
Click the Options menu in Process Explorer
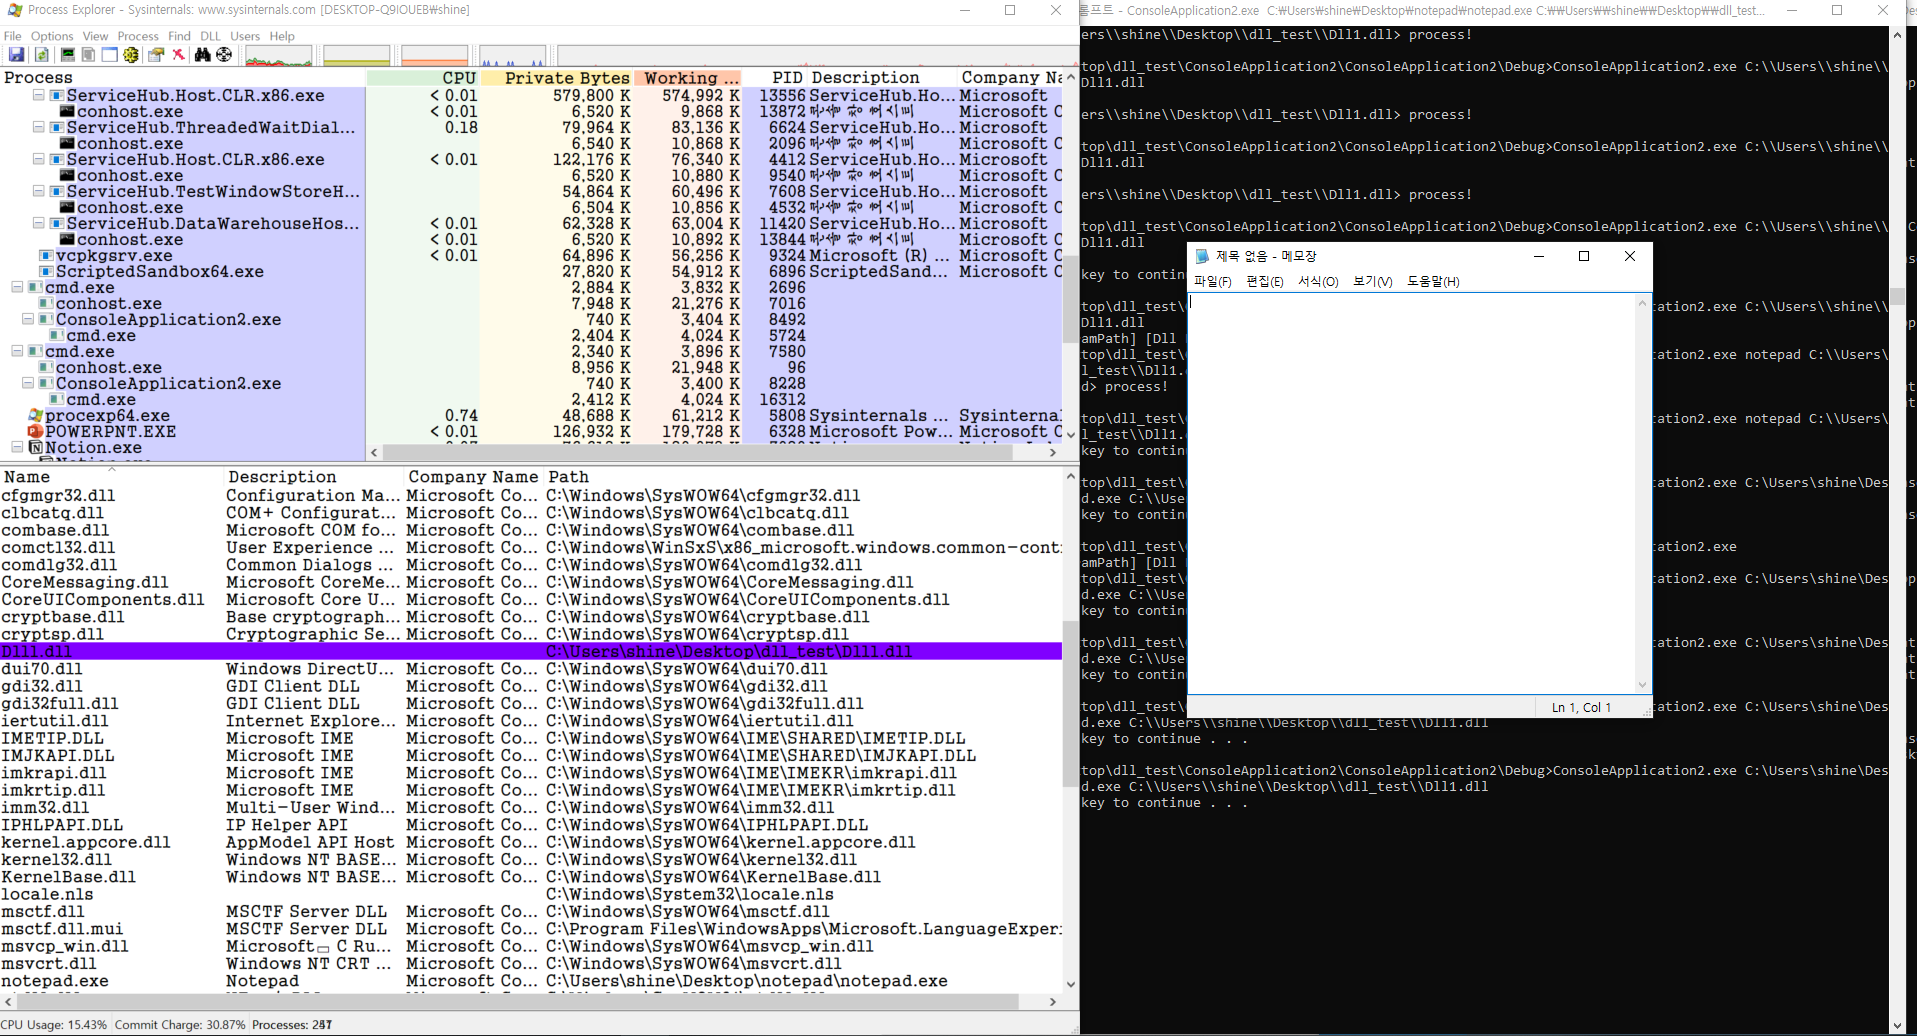(51, 36)
